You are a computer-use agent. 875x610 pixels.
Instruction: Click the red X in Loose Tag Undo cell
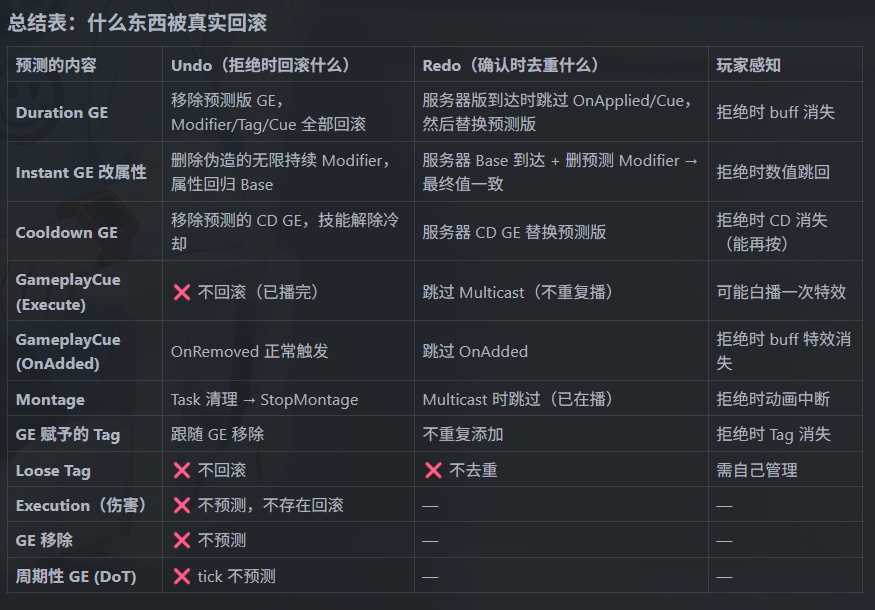pyautogui.click(x=182, y=470)
